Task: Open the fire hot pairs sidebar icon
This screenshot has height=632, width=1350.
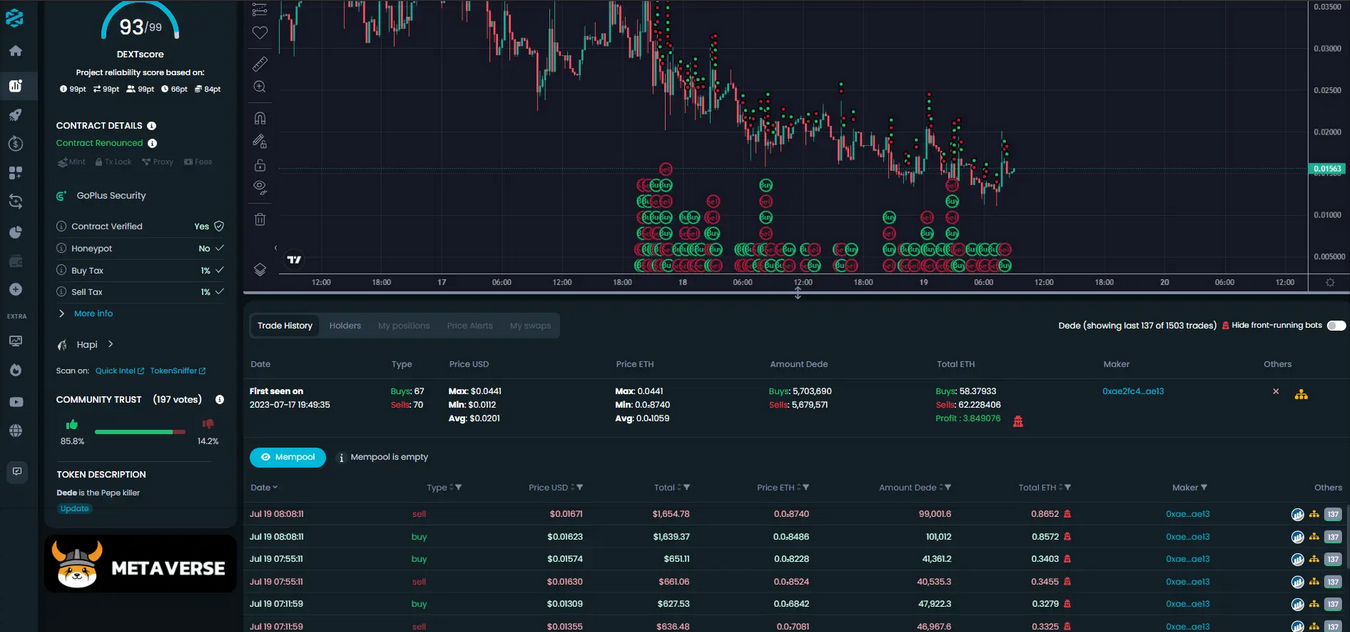Action: (x=15, y=370)
